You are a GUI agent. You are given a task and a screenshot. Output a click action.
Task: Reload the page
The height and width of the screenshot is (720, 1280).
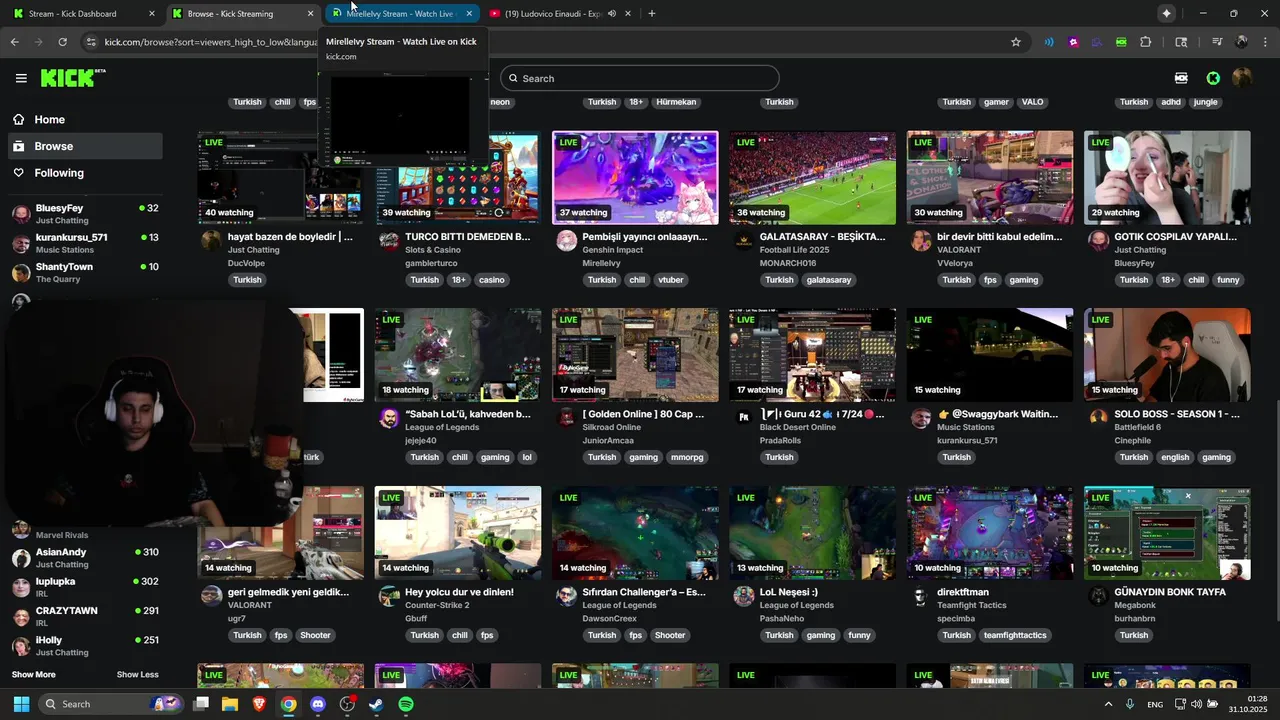62,42
